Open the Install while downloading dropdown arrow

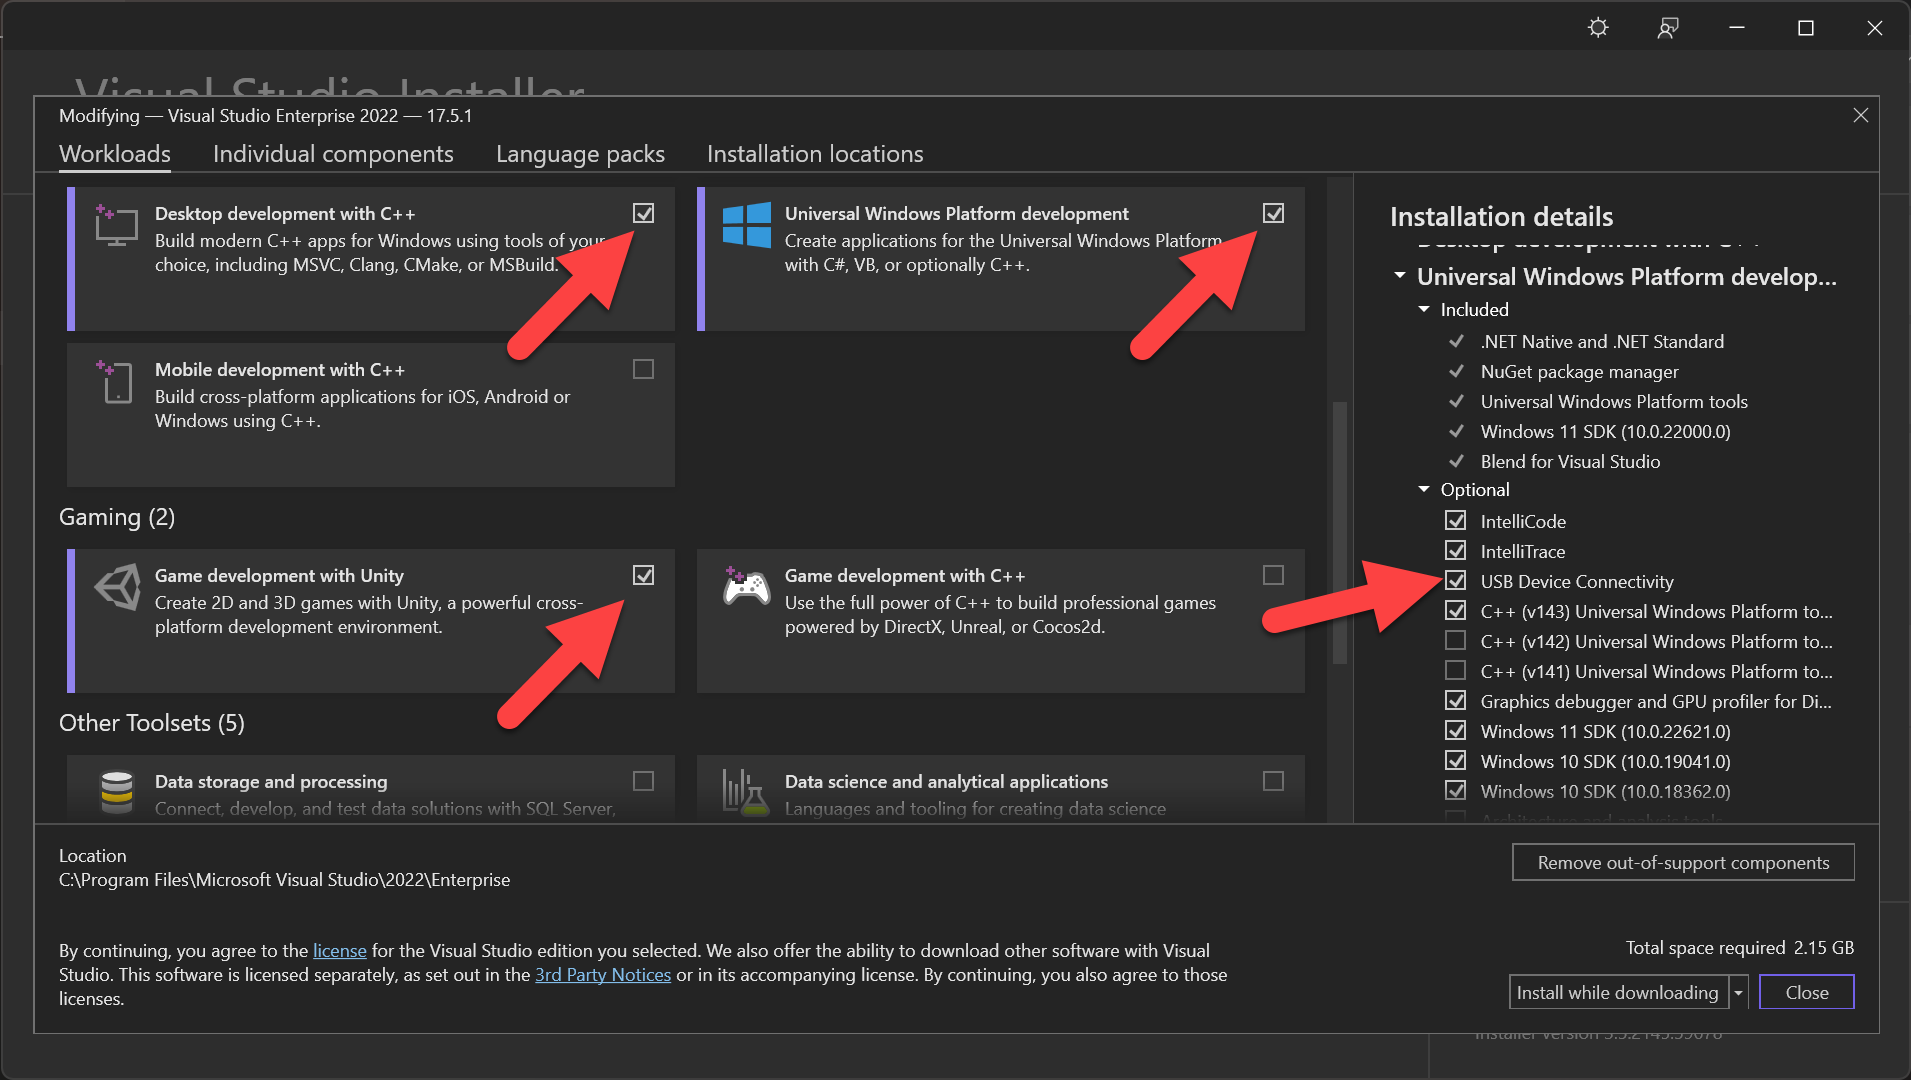point(1738,993)
